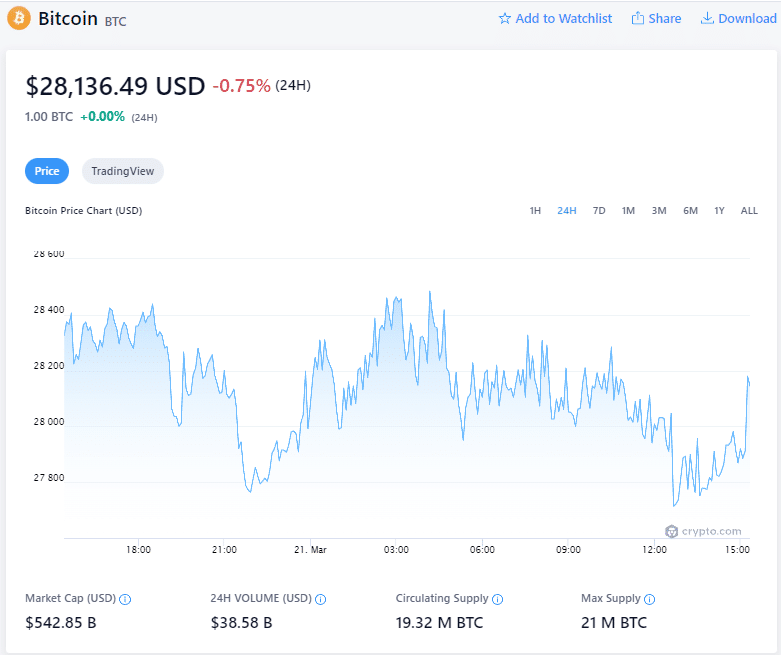The width and height of the screenshot is (781, 655).
Task: Click the 03:00 x-axis label
Action: (396, 549)
